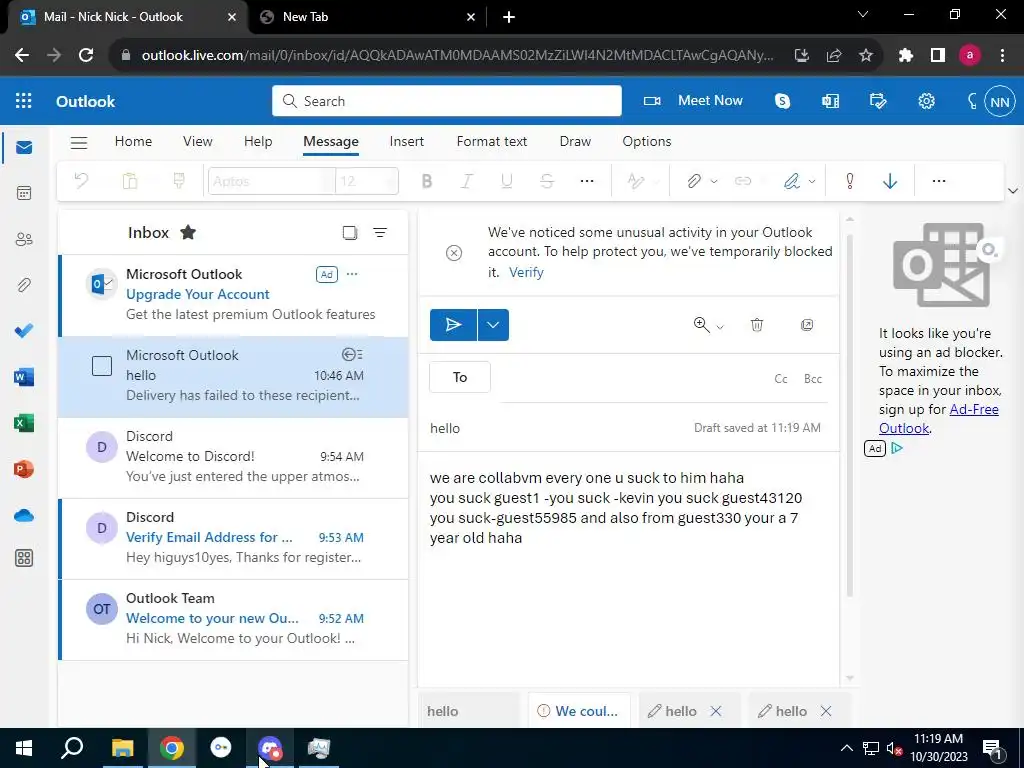The image size is (1024, 768).
Task: Open People contacts in sidebar
Action: pyautogui.click(x=24, y=239)
